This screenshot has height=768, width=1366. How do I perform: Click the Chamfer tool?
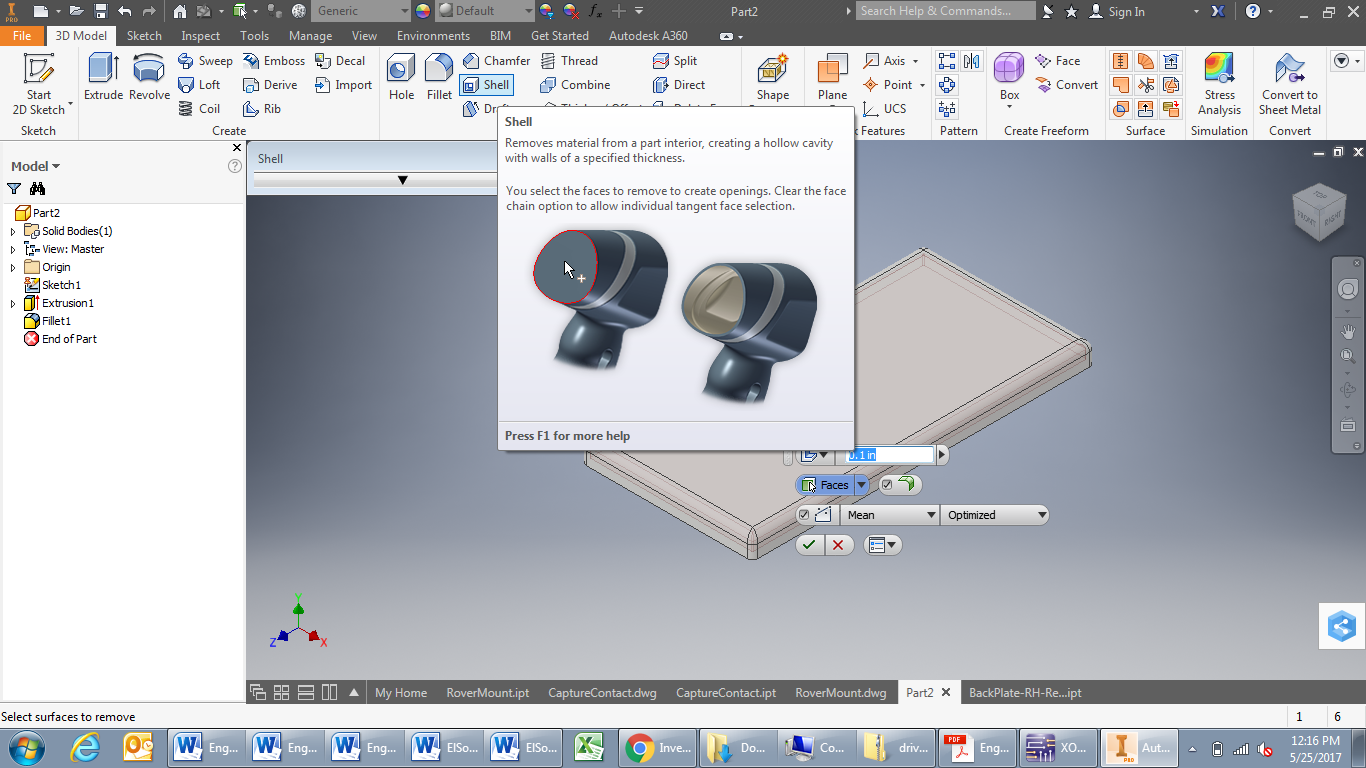point(497,61)
